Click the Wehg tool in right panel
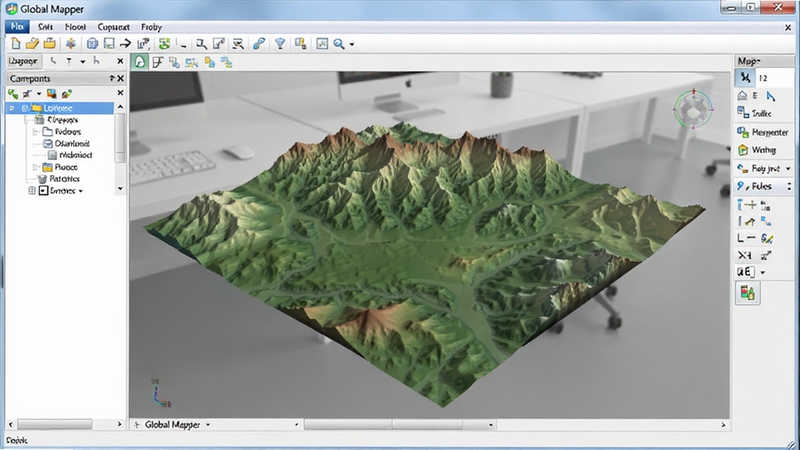Viewport: 800px width, 450px height. (x=757, y=149)
